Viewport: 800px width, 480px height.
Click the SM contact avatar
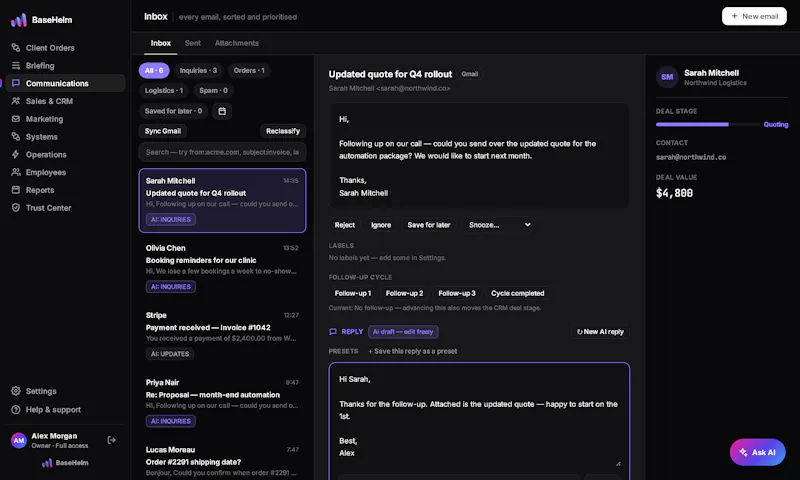(667, 77)
